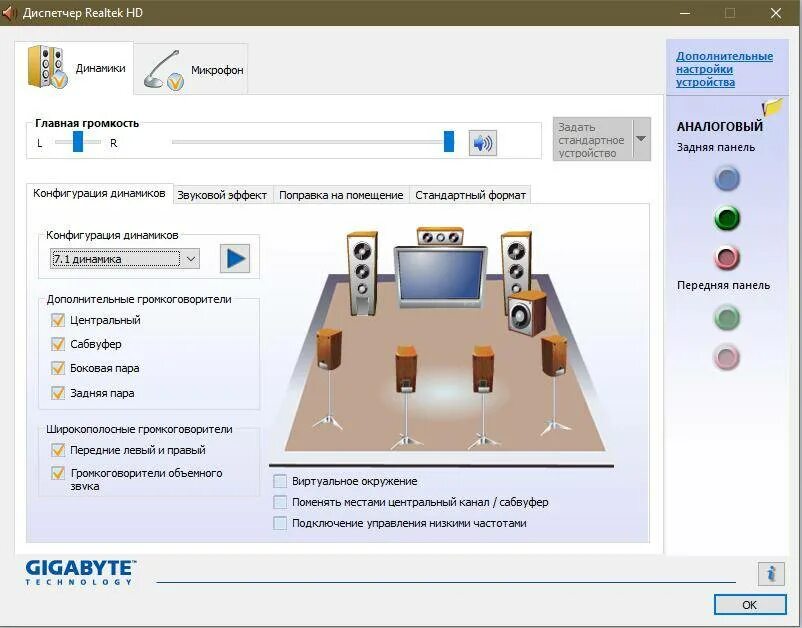The image size is (802, 628).
Task: Switch to the Динамики device tab
Action: point(75,68)
